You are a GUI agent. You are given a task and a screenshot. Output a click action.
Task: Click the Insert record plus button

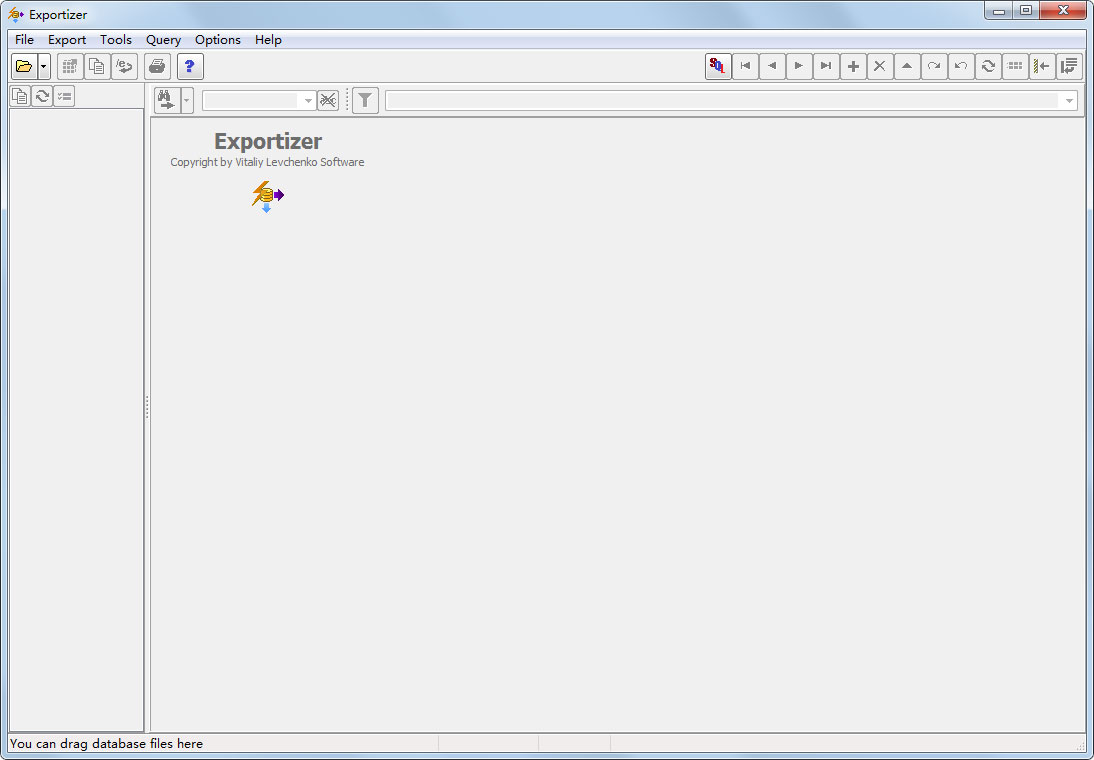853,65
